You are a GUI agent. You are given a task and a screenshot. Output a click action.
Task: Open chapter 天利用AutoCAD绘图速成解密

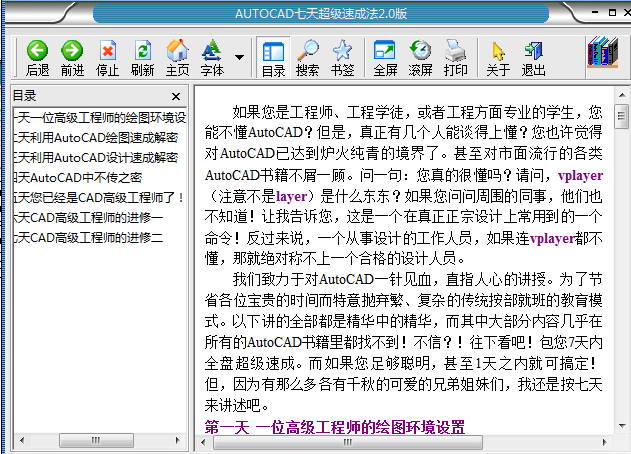(96, 138)
